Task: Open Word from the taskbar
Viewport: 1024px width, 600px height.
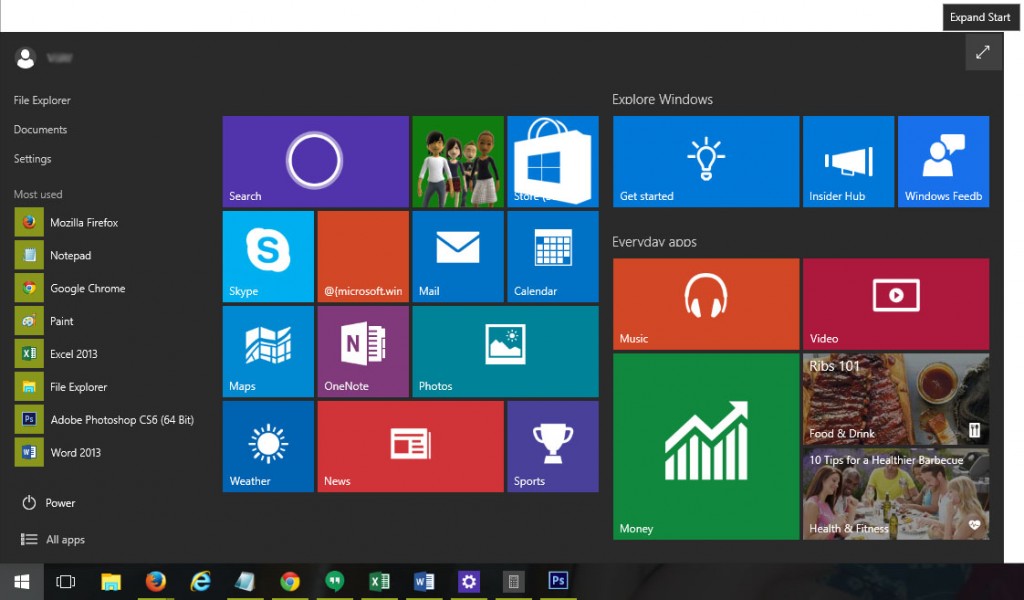Action: pos(424,582)
